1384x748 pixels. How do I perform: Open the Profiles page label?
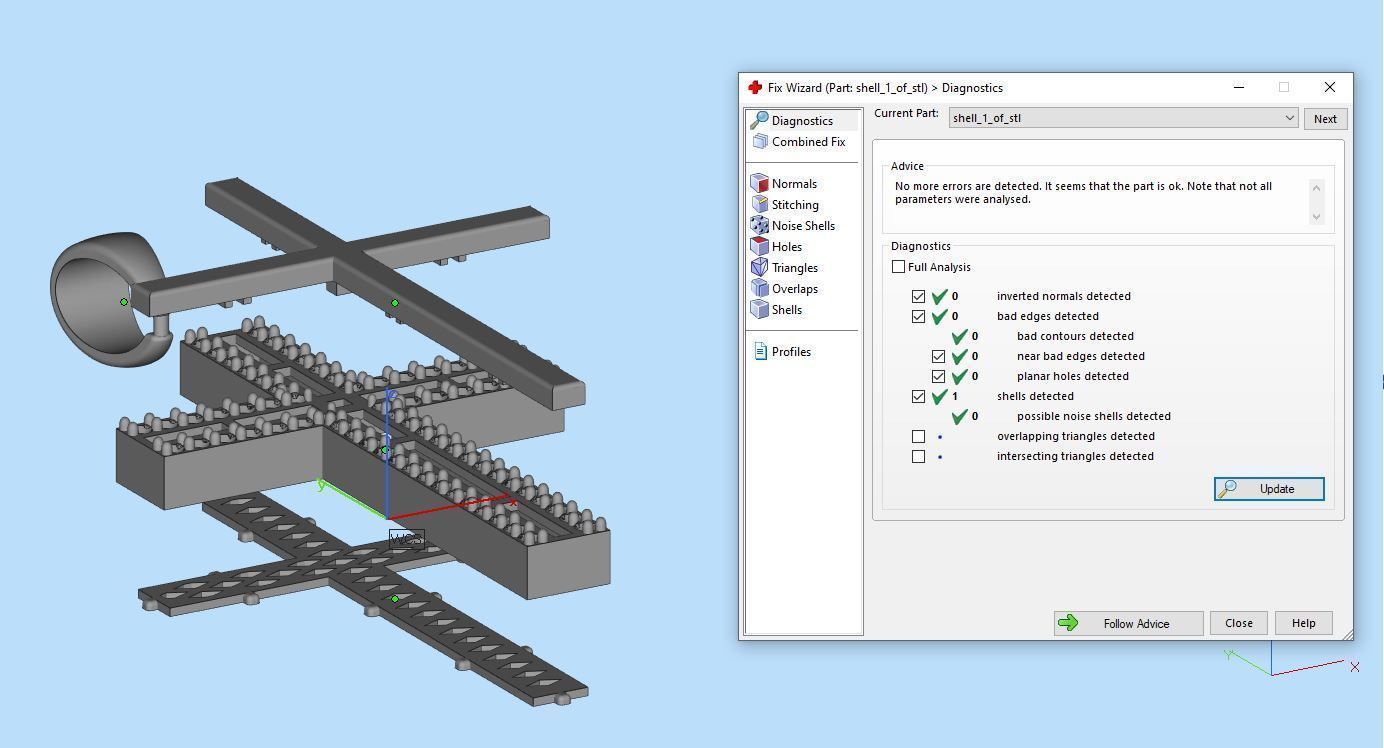(791, 352)
